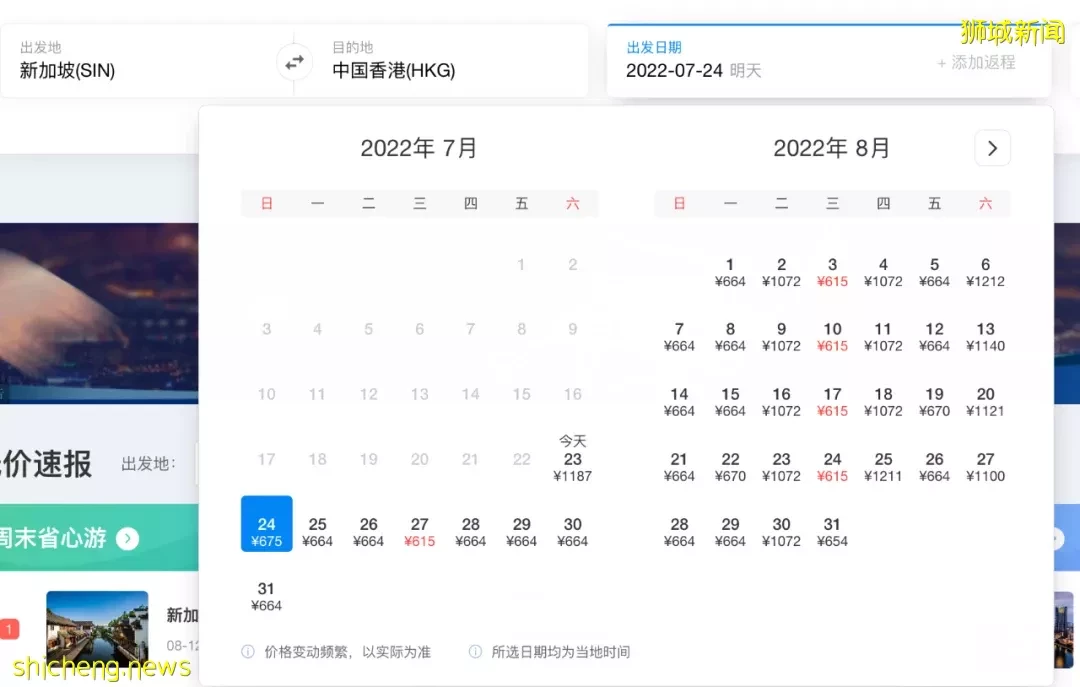Select today July 23 priced ¥1187

[x=572, y=459]
